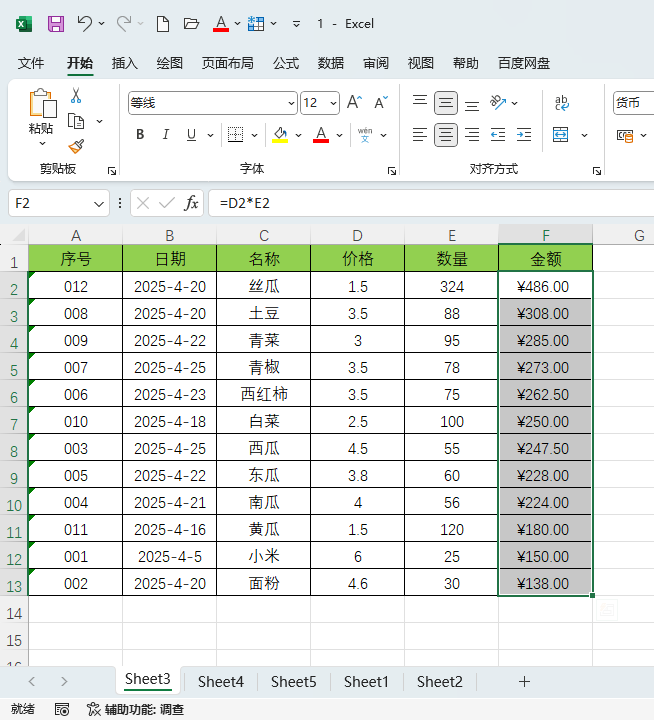Open the Name Box dropdown arrow
Viewport: 654px width, 720px height.
click(x=99, y=203)
